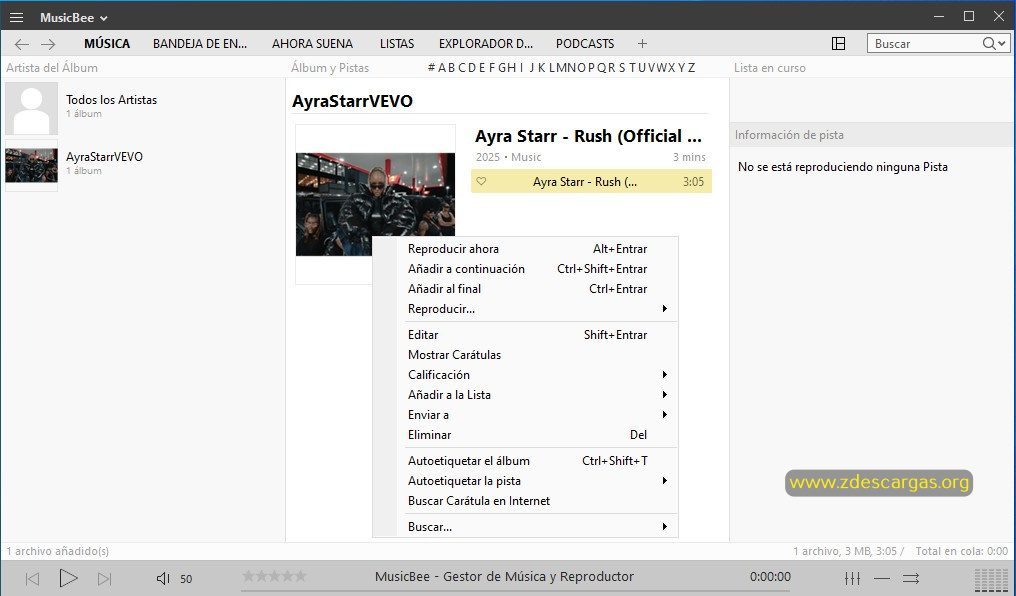This screenshot has width=1016, height=596.
Task: Click the Todos los Artistas placeholder avatar
Action: pos(31,108)
